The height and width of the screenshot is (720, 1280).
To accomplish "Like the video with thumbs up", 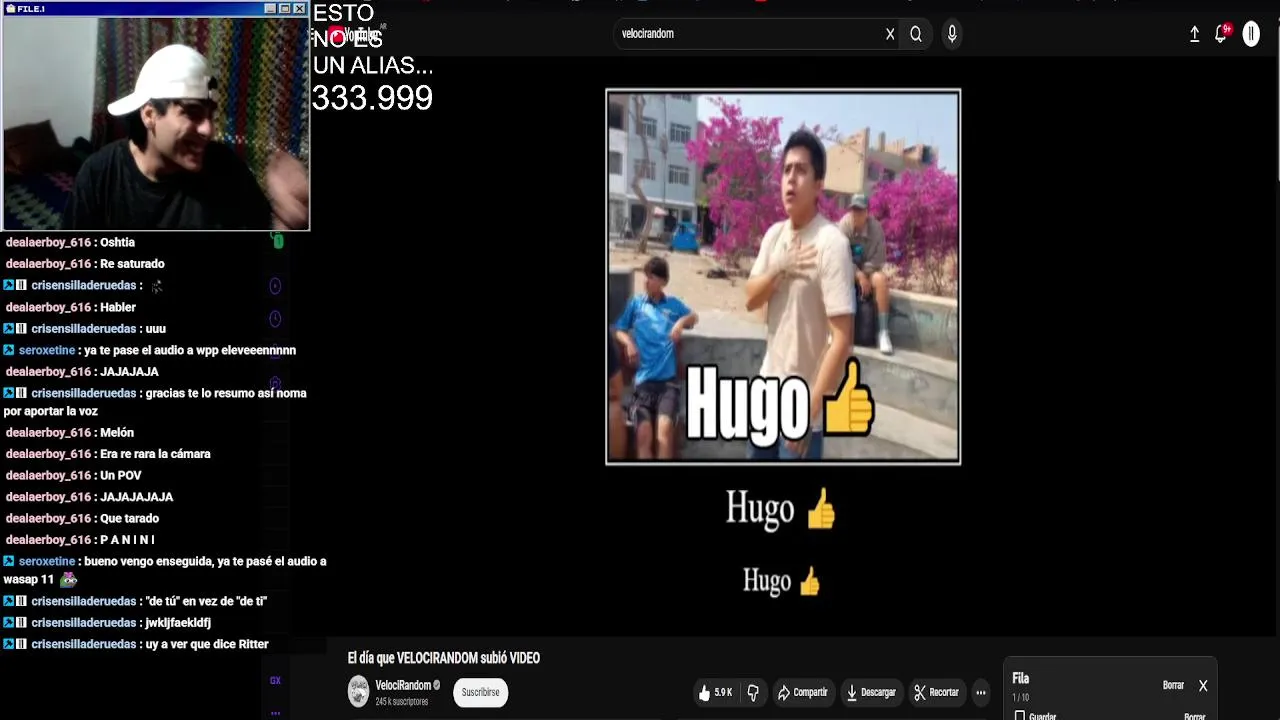I will coord(716,692).
